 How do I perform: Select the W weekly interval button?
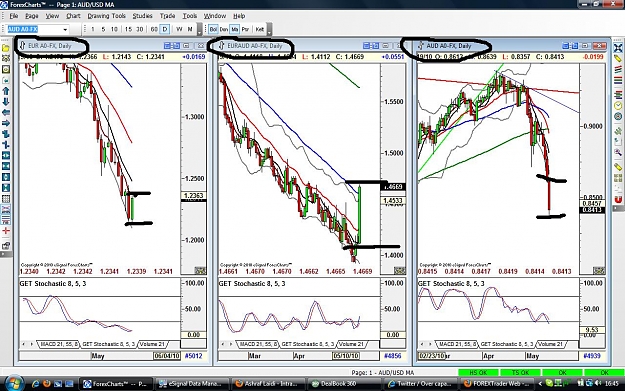pos(179,29)
